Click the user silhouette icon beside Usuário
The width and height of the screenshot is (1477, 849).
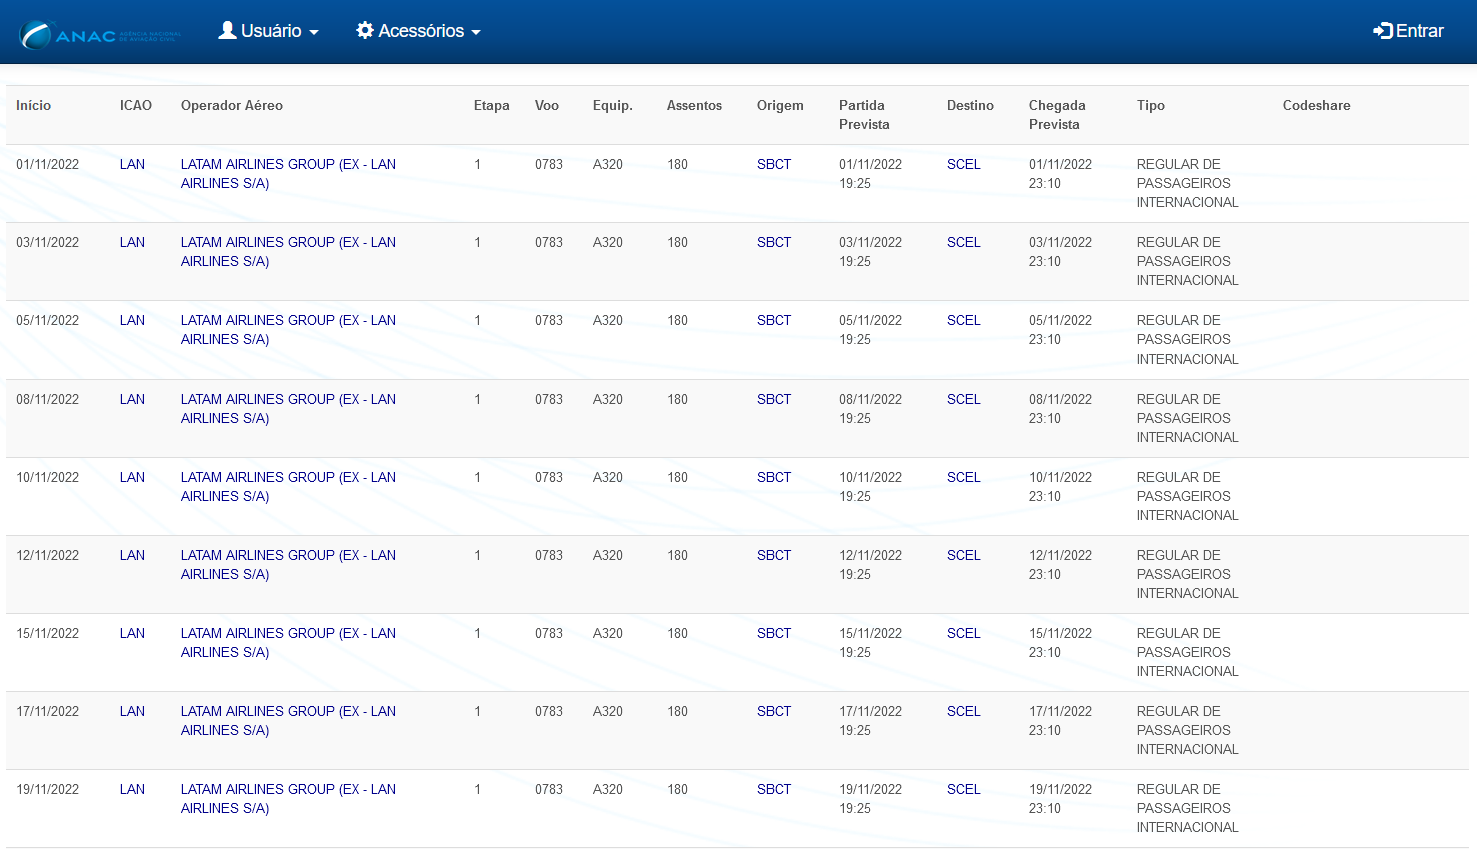[228, 31]
